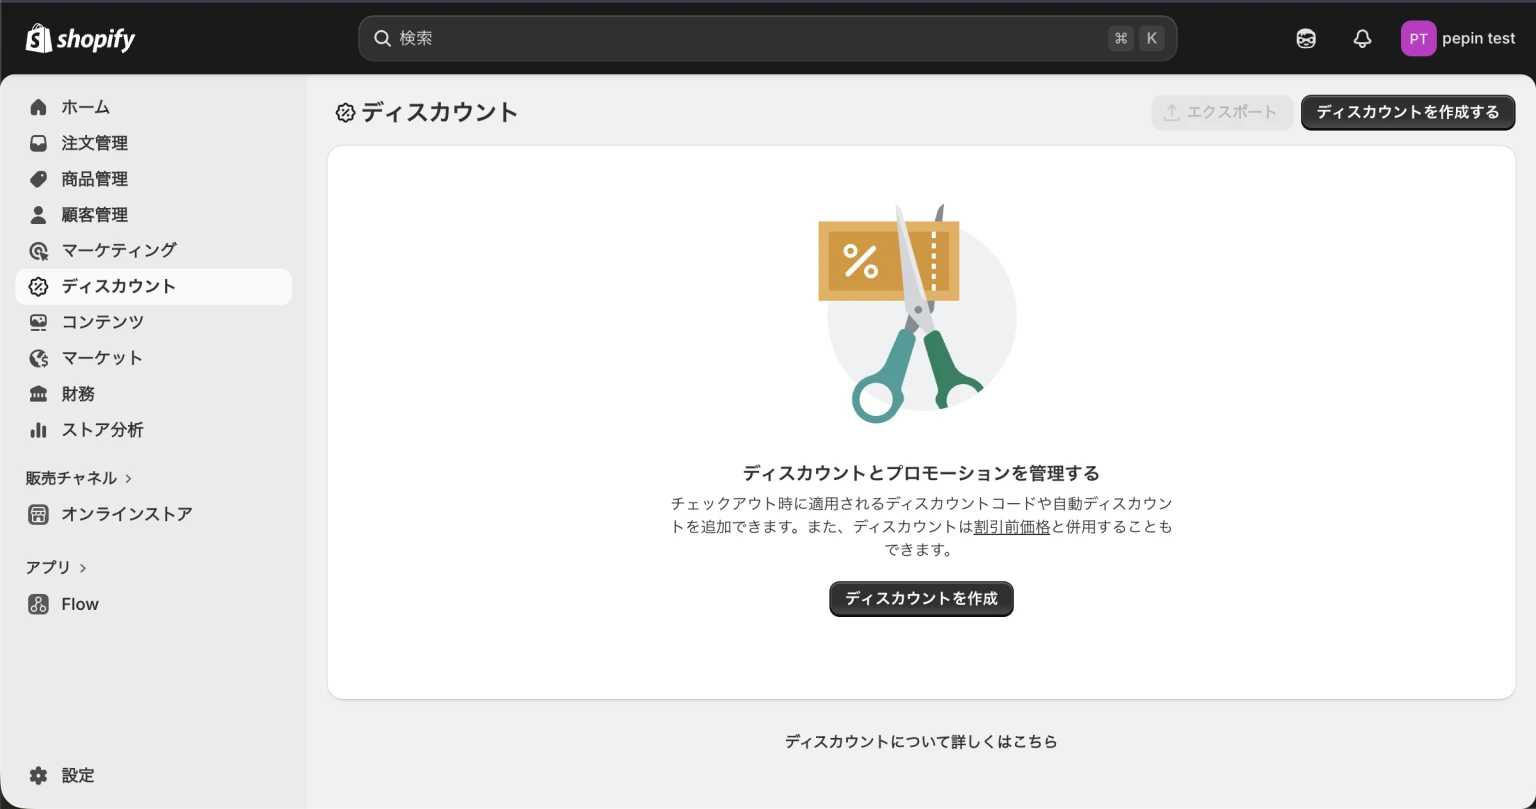Screen dimensions: 1536x809
Task: Click the ディスカウントを作成 button
Action: pos(920,598)
